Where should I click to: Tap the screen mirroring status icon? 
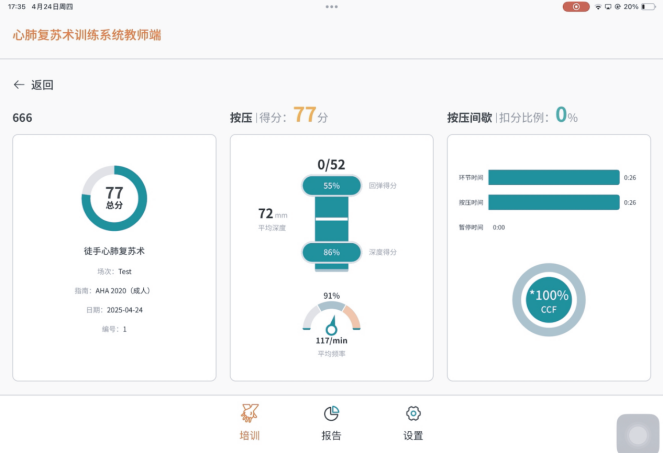coord(608,7)
